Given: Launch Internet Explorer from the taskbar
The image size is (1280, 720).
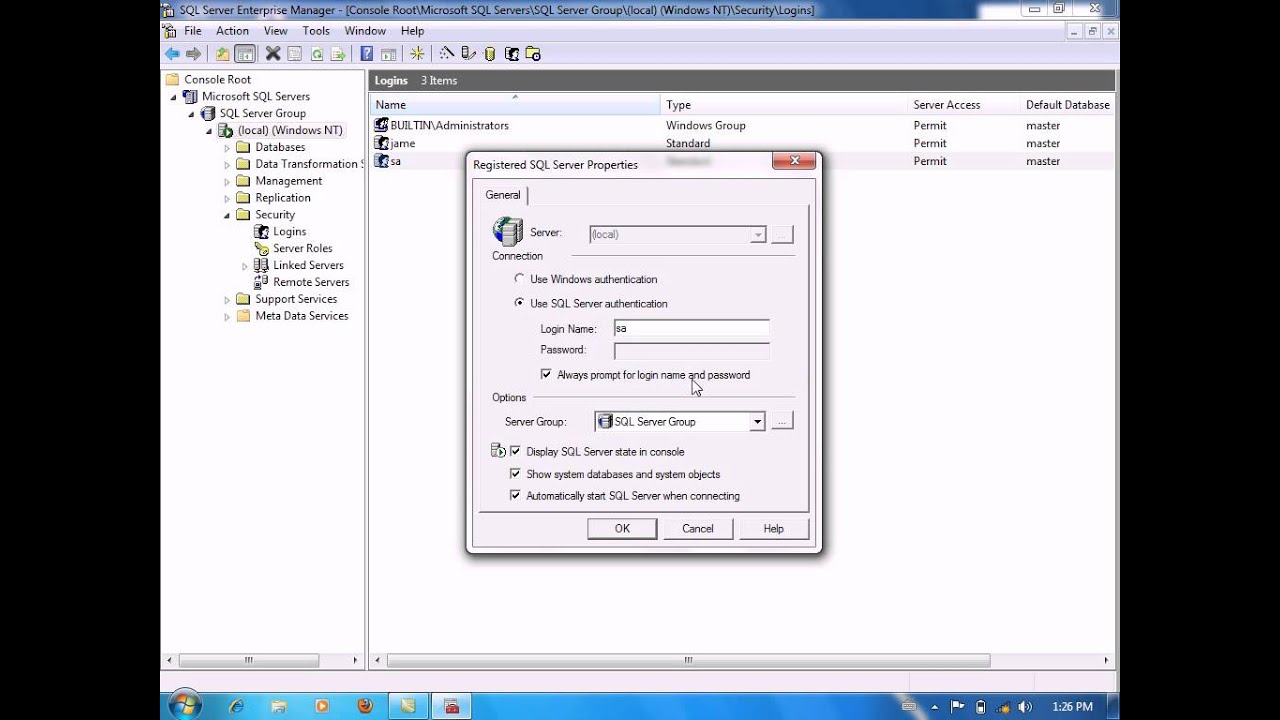Looking at the screenshot, I should (236, 706).
